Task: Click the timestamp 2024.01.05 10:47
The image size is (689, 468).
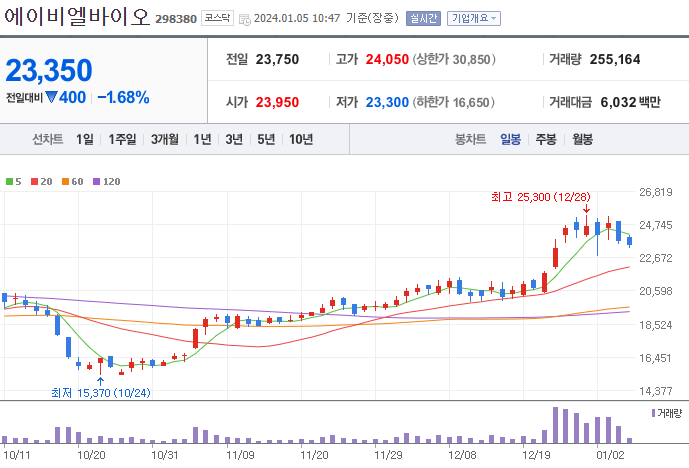Action: tap(297, 18)
